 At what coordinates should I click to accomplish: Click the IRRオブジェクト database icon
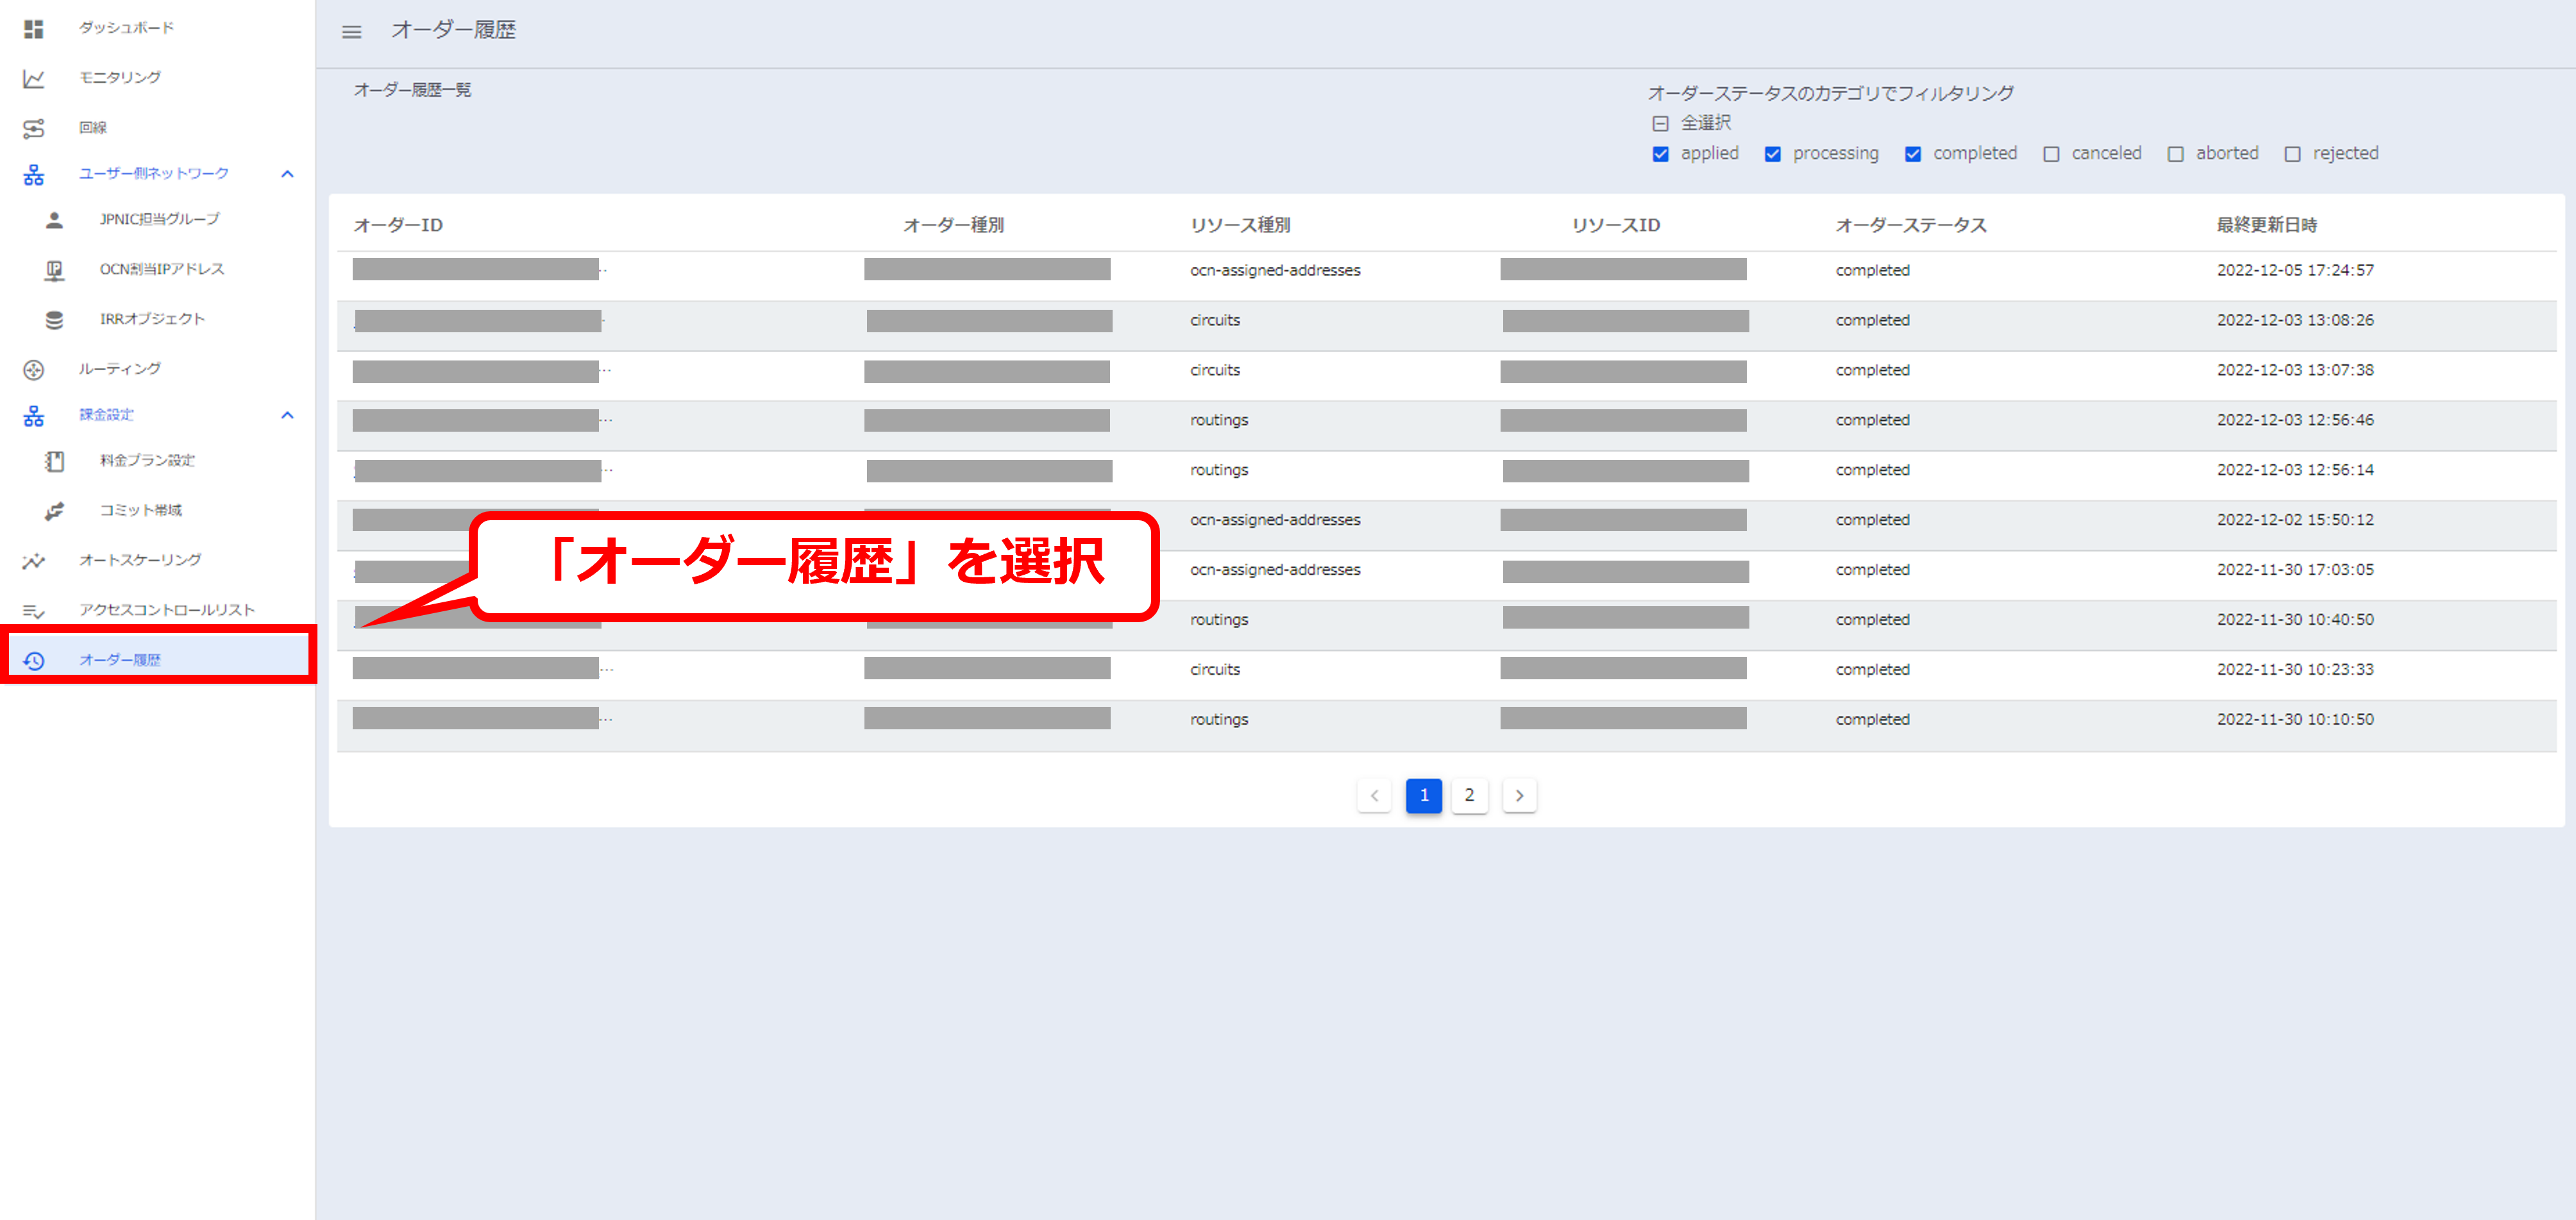pos(54,320)
